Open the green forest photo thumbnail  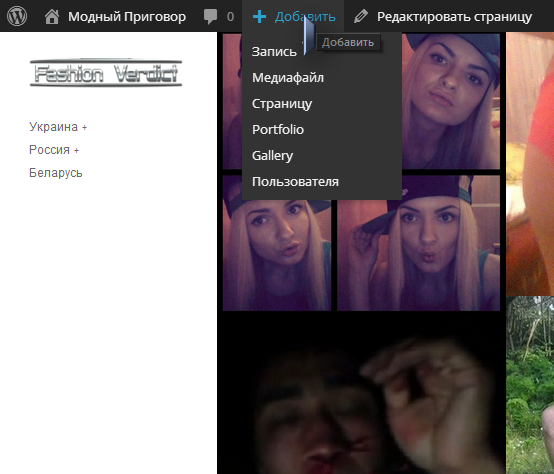click(530, 385)
